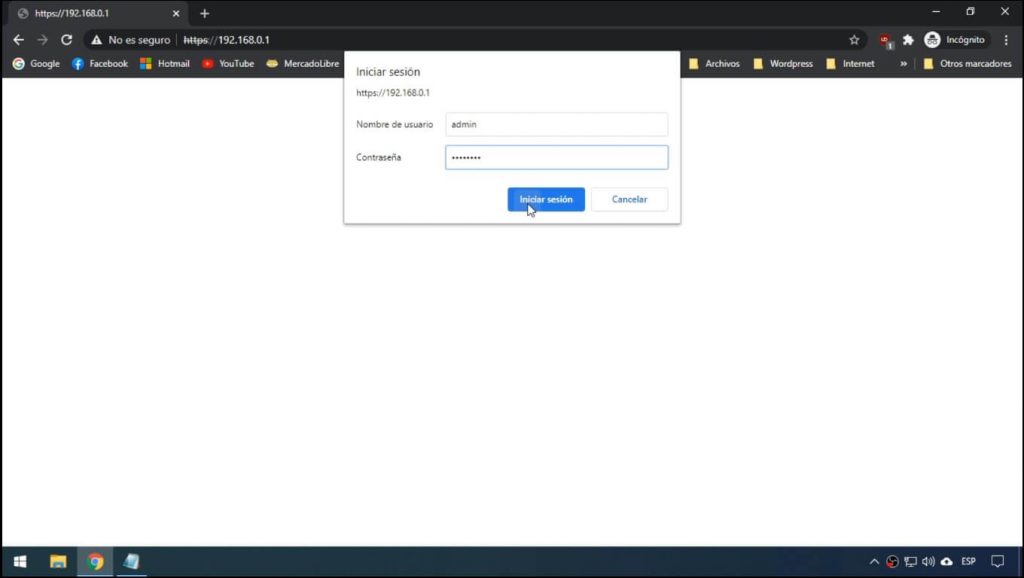
Task: Open Chrome's three-dot menu
Action: [x=1006, y=39]
